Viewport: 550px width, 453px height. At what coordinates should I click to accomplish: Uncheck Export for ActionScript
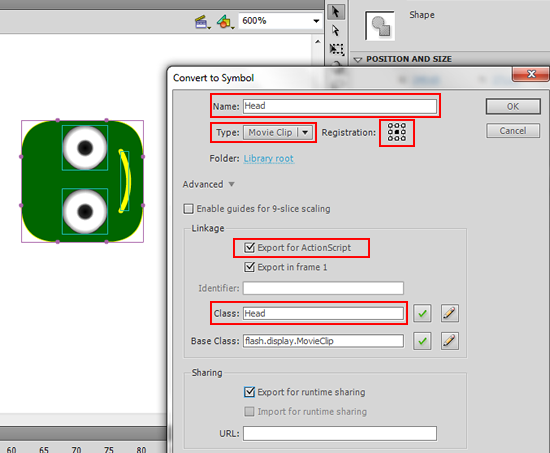click(249, 248)
